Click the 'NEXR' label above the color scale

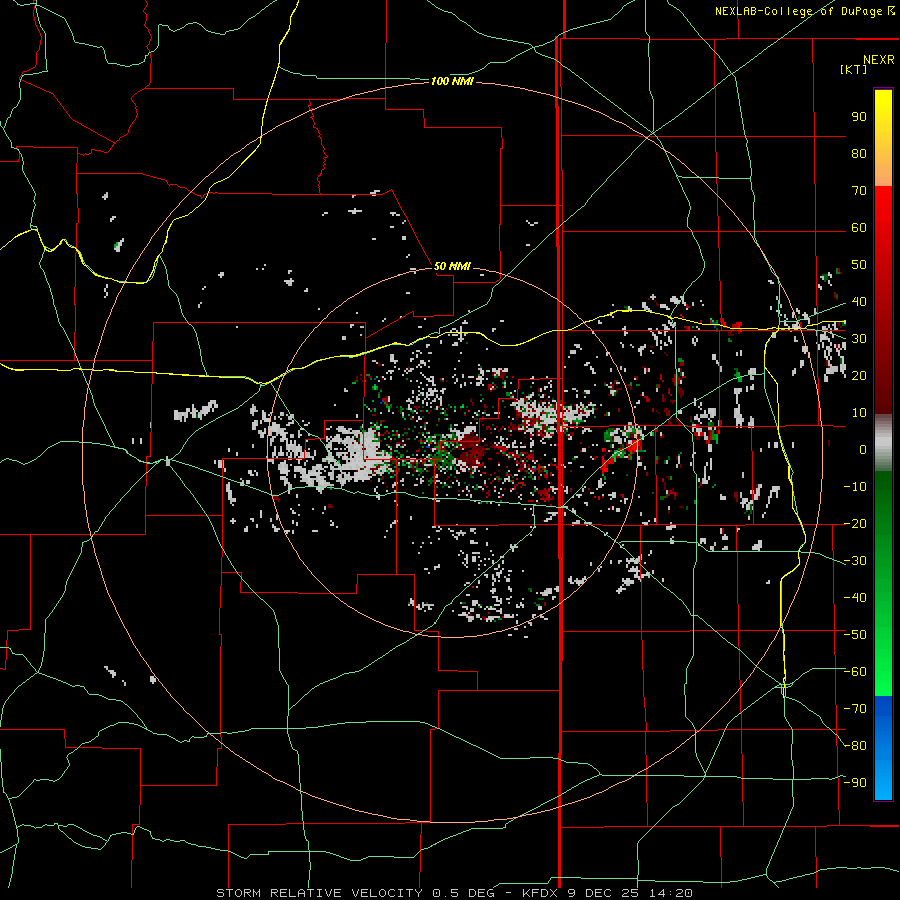[878, 60]
